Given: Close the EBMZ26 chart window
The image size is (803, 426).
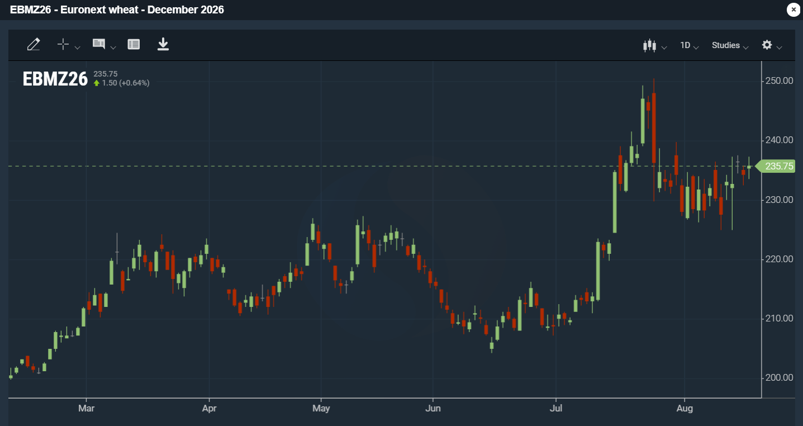Looking at the screenshot, I should [793, 9].
